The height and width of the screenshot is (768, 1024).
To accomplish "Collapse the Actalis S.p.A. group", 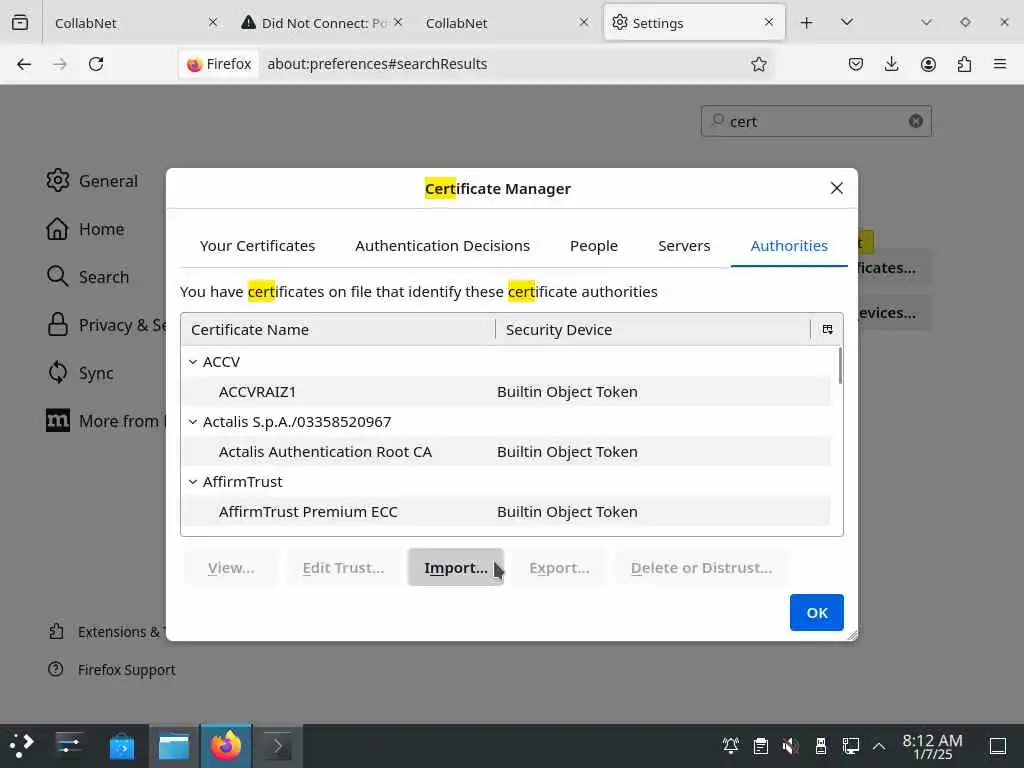I will [x=193, y=422].
